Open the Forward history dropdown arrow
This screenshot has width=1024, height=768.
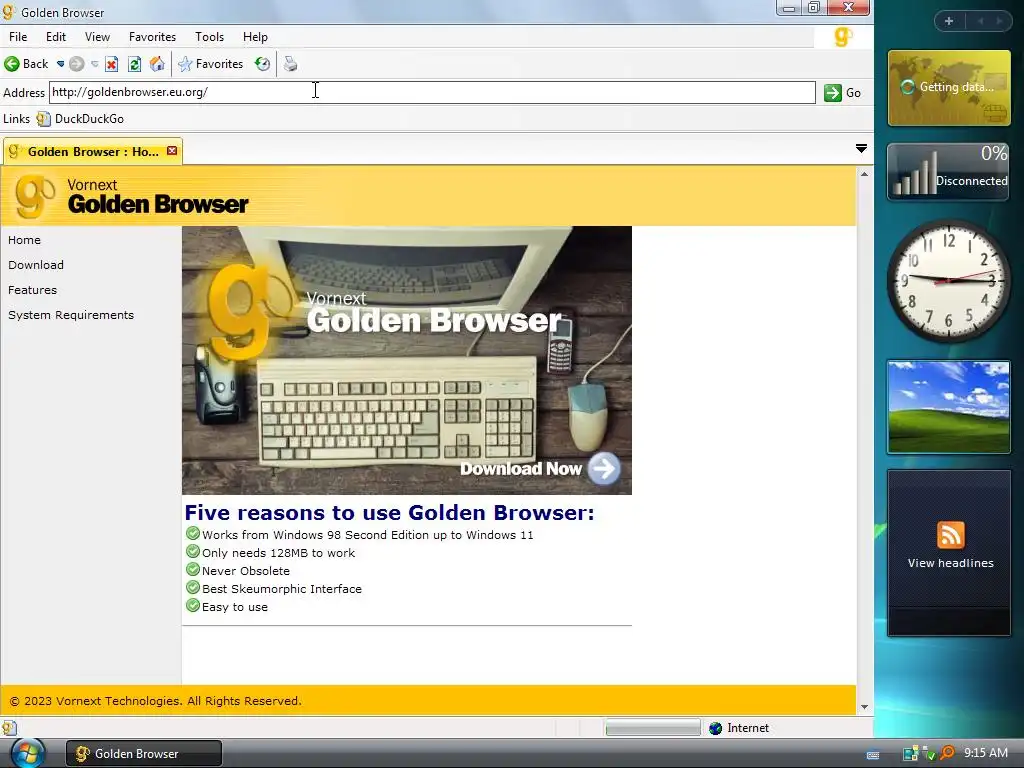point(95,64)
